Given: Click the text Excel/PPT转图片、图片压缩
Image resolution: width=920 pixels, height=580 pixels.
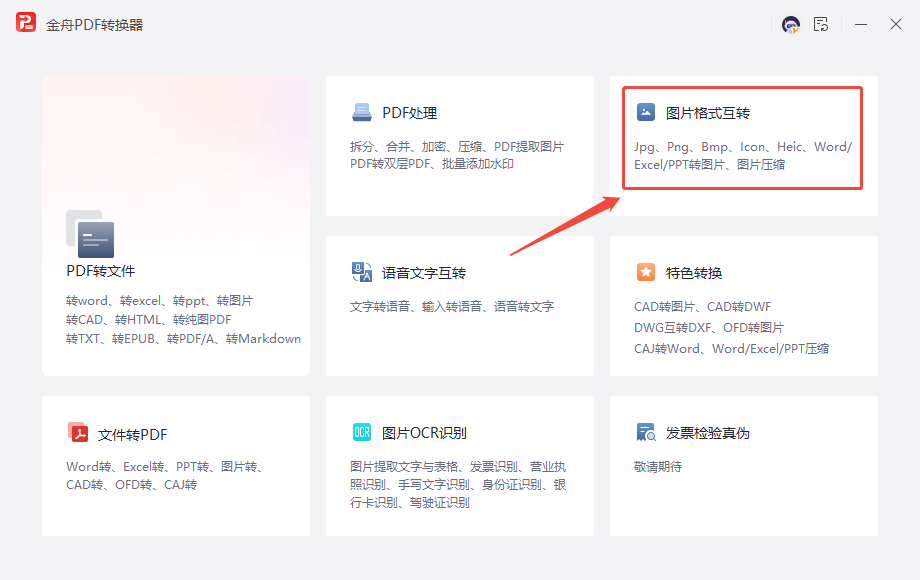Looking at the screenshot, I should coord(709,165).
